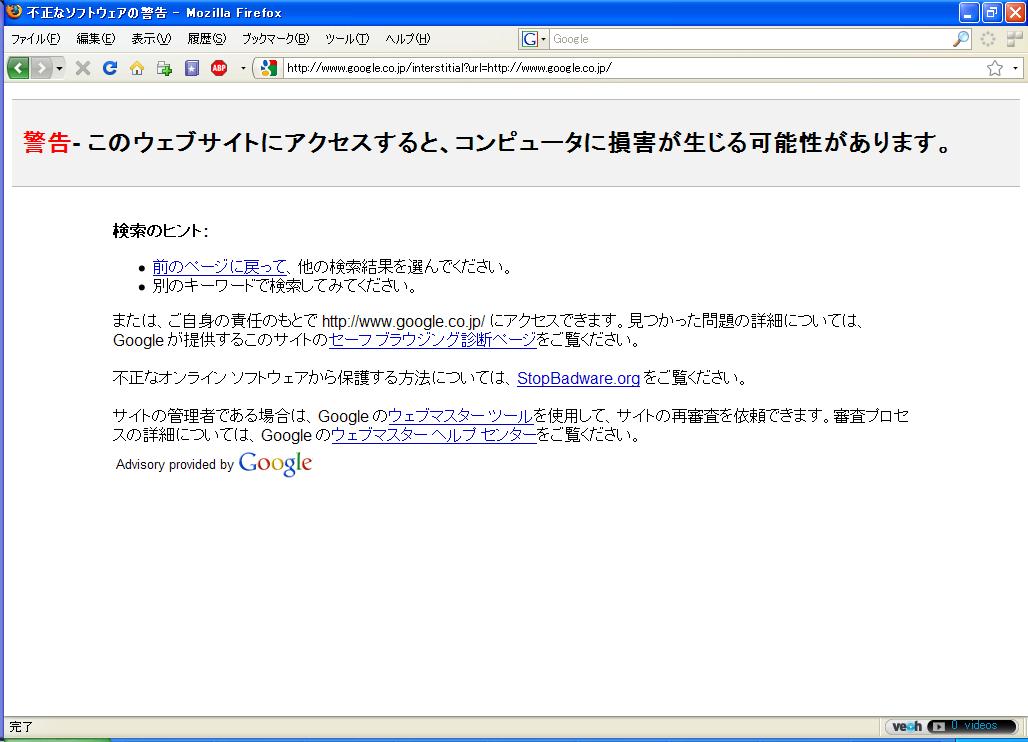The width and height of the screenshot is (1028, 742).
Task: Click the Google site favicon in address bar
Action: pos(269,68)
